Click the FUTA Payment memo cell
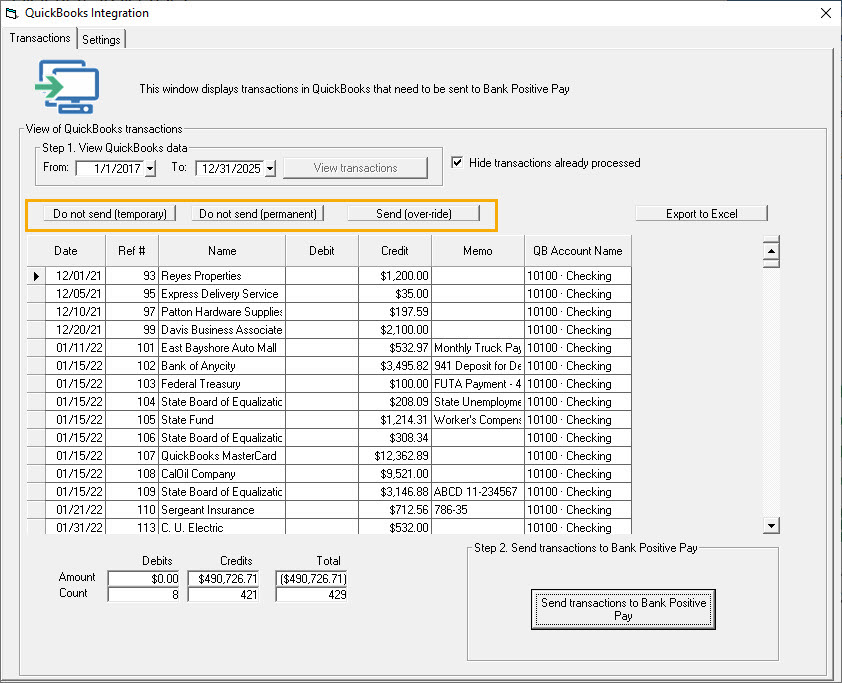 pyautogui.click(x=477, y=384)
